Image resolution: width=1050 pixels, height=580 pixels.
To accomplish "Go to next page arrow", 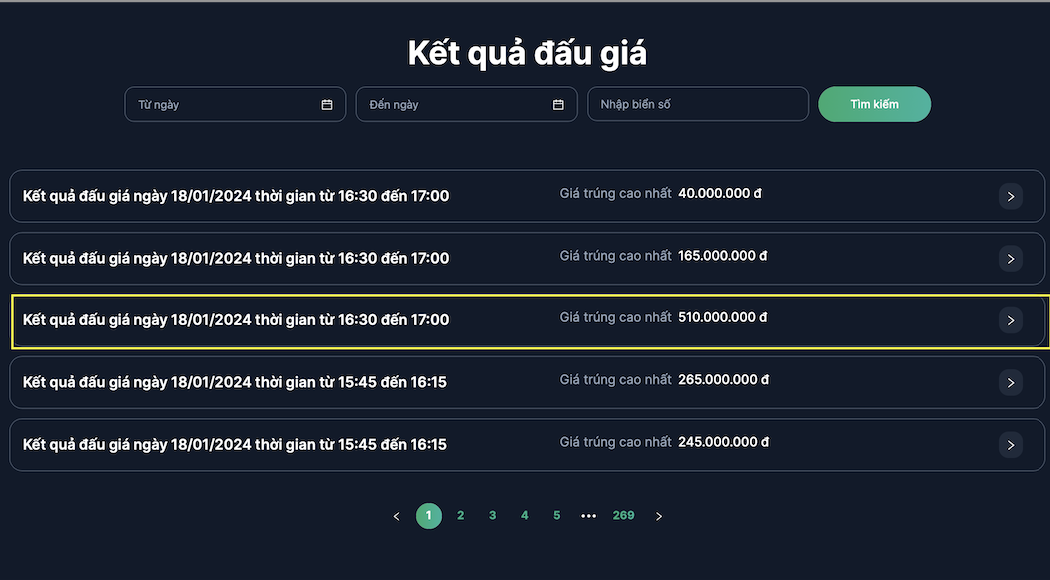I will point(659,516).
